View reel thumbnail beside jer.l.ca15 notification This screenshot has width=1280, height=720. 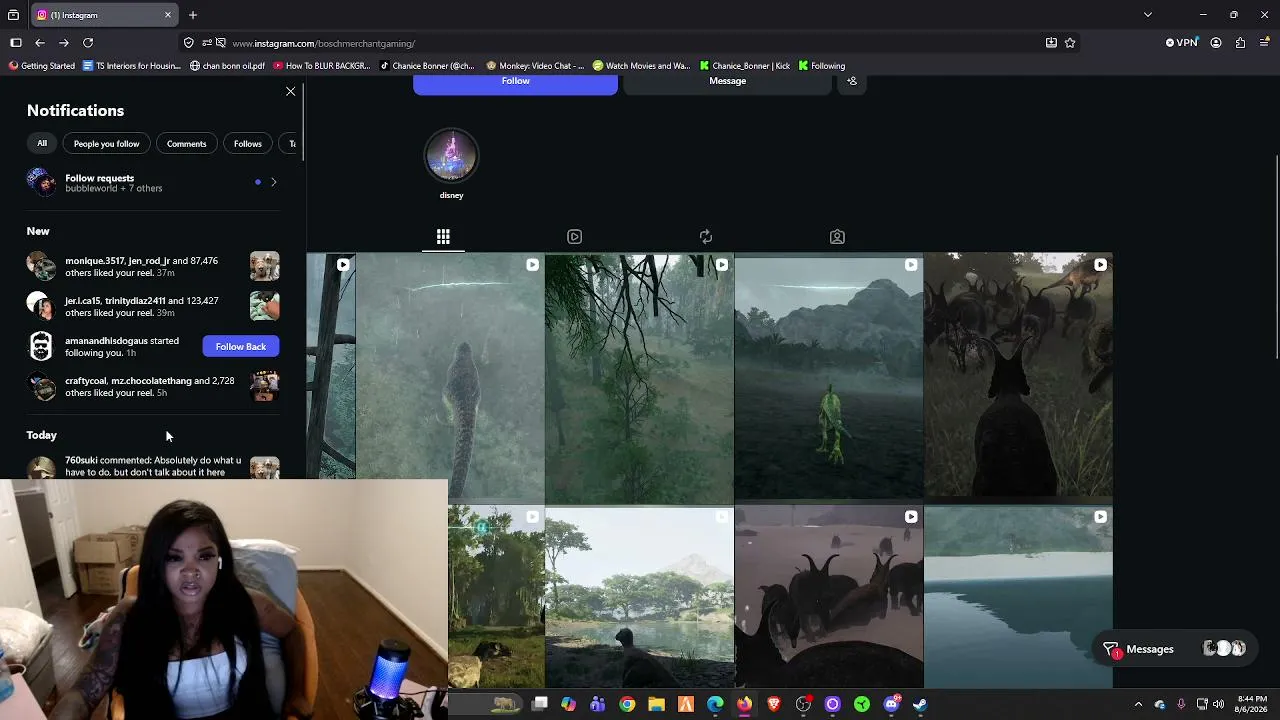[x=265, y=306]
